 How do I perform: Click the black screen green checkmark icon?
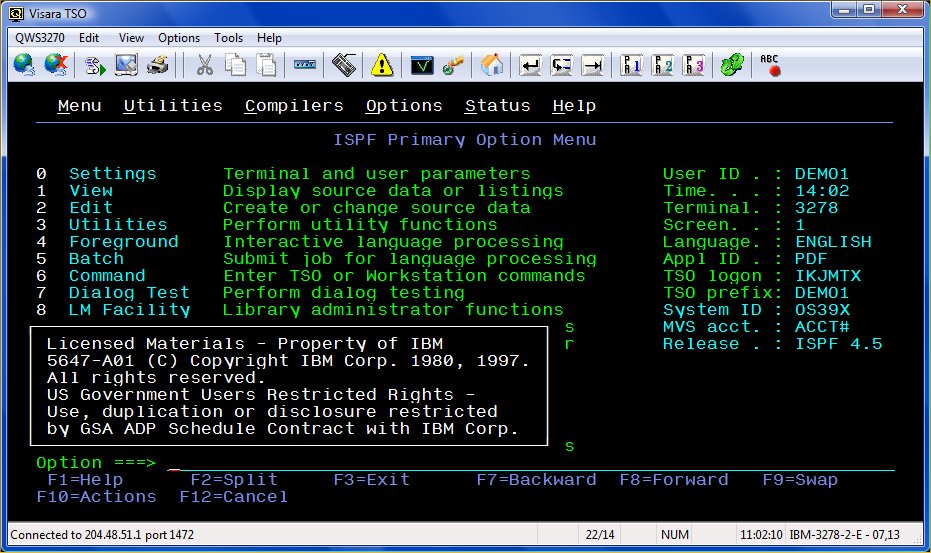click(422, 65)
